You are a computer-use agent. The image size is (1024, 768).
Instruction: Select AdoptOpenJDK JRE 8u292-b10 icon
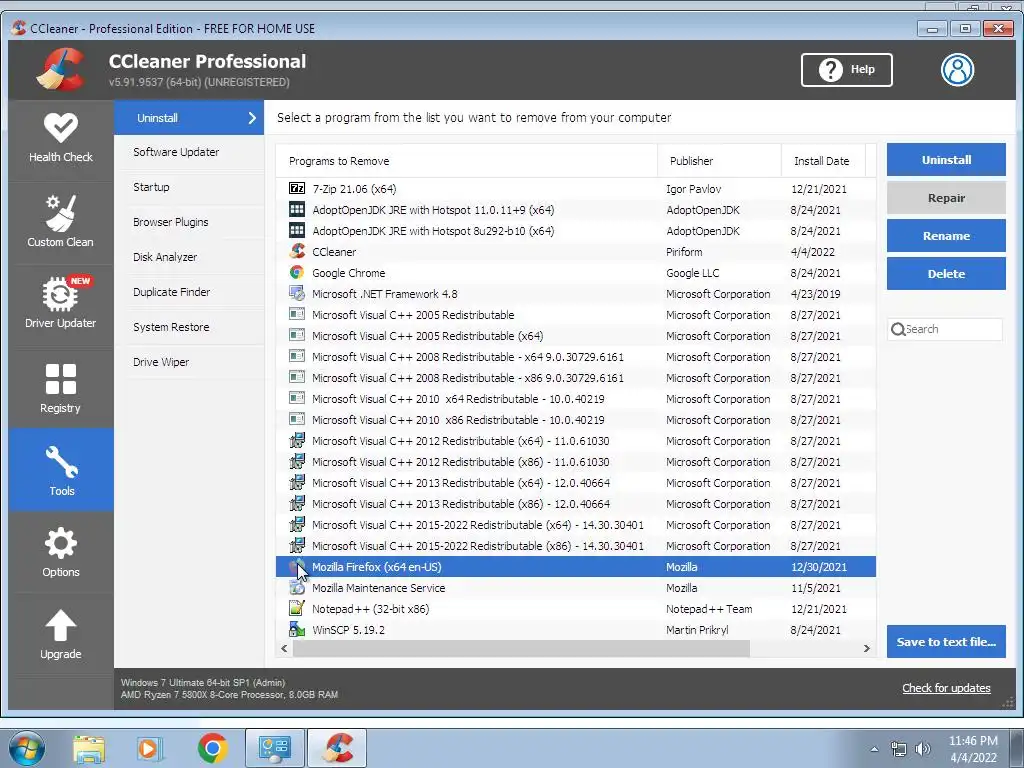pos(297,231)
